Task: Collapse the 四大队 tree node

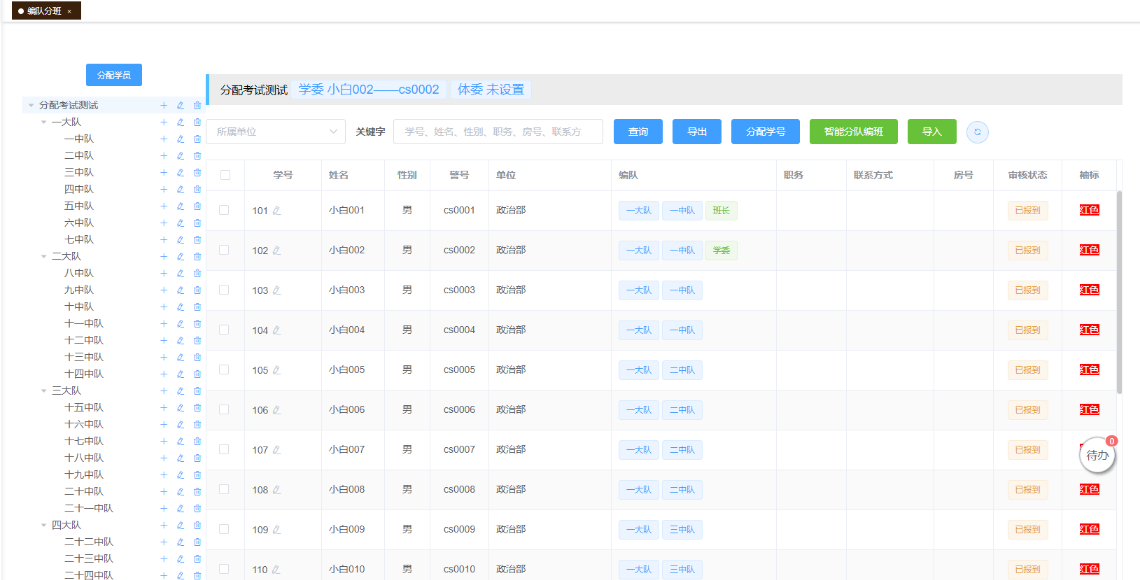Action: pyautogui.click(x=44, y=525)
